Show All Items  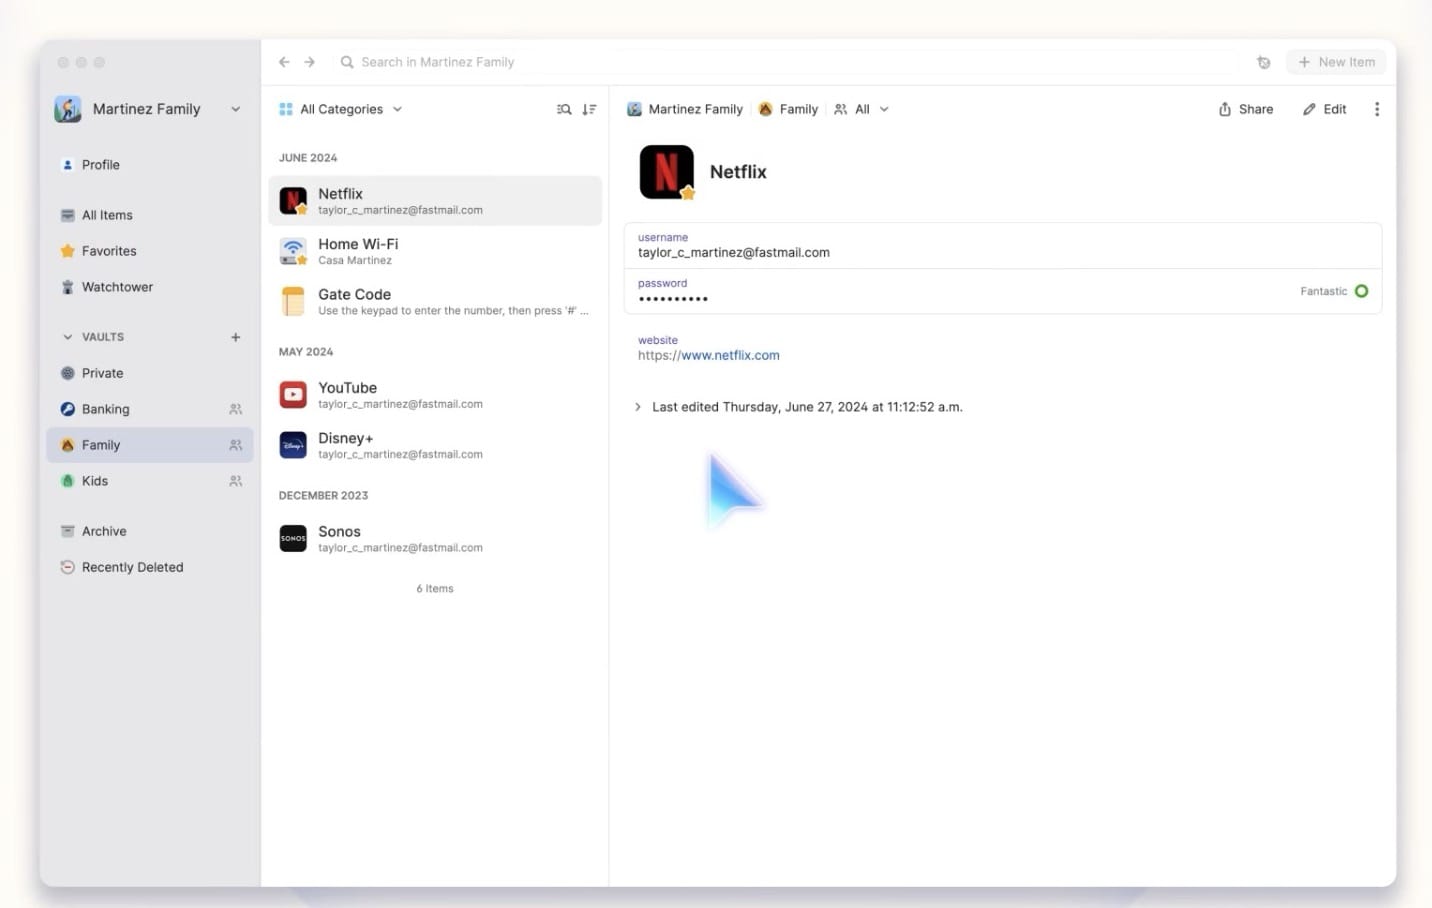[149, 215]
